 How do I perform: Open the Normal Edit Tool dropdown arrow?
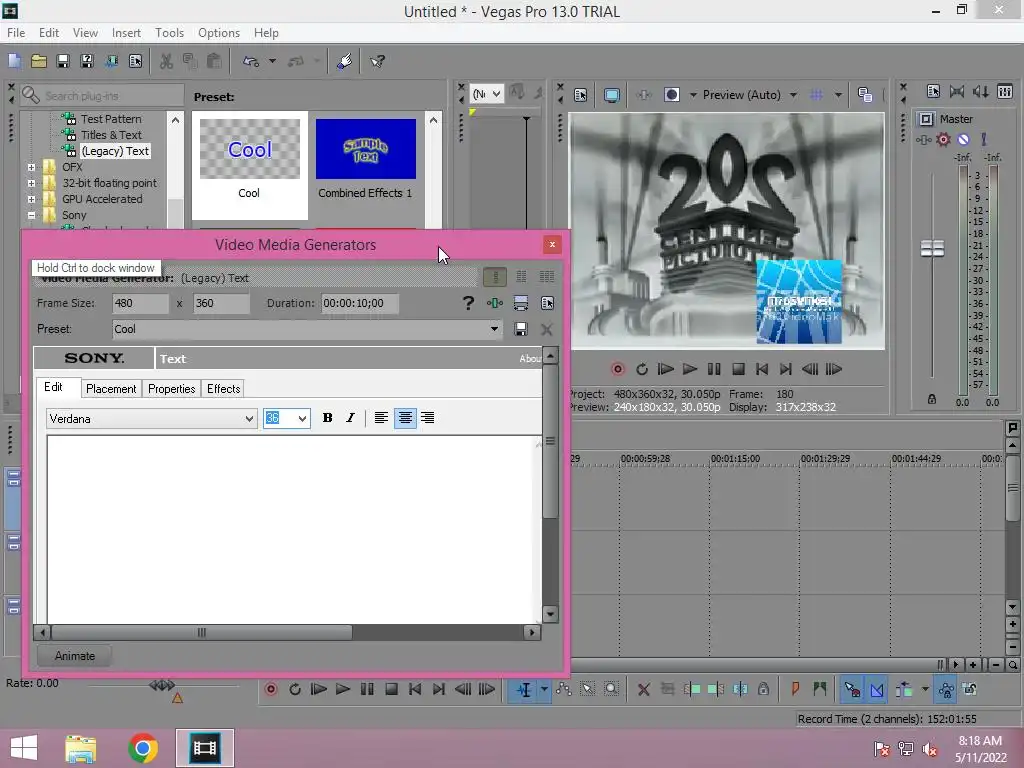pos(543,690)
